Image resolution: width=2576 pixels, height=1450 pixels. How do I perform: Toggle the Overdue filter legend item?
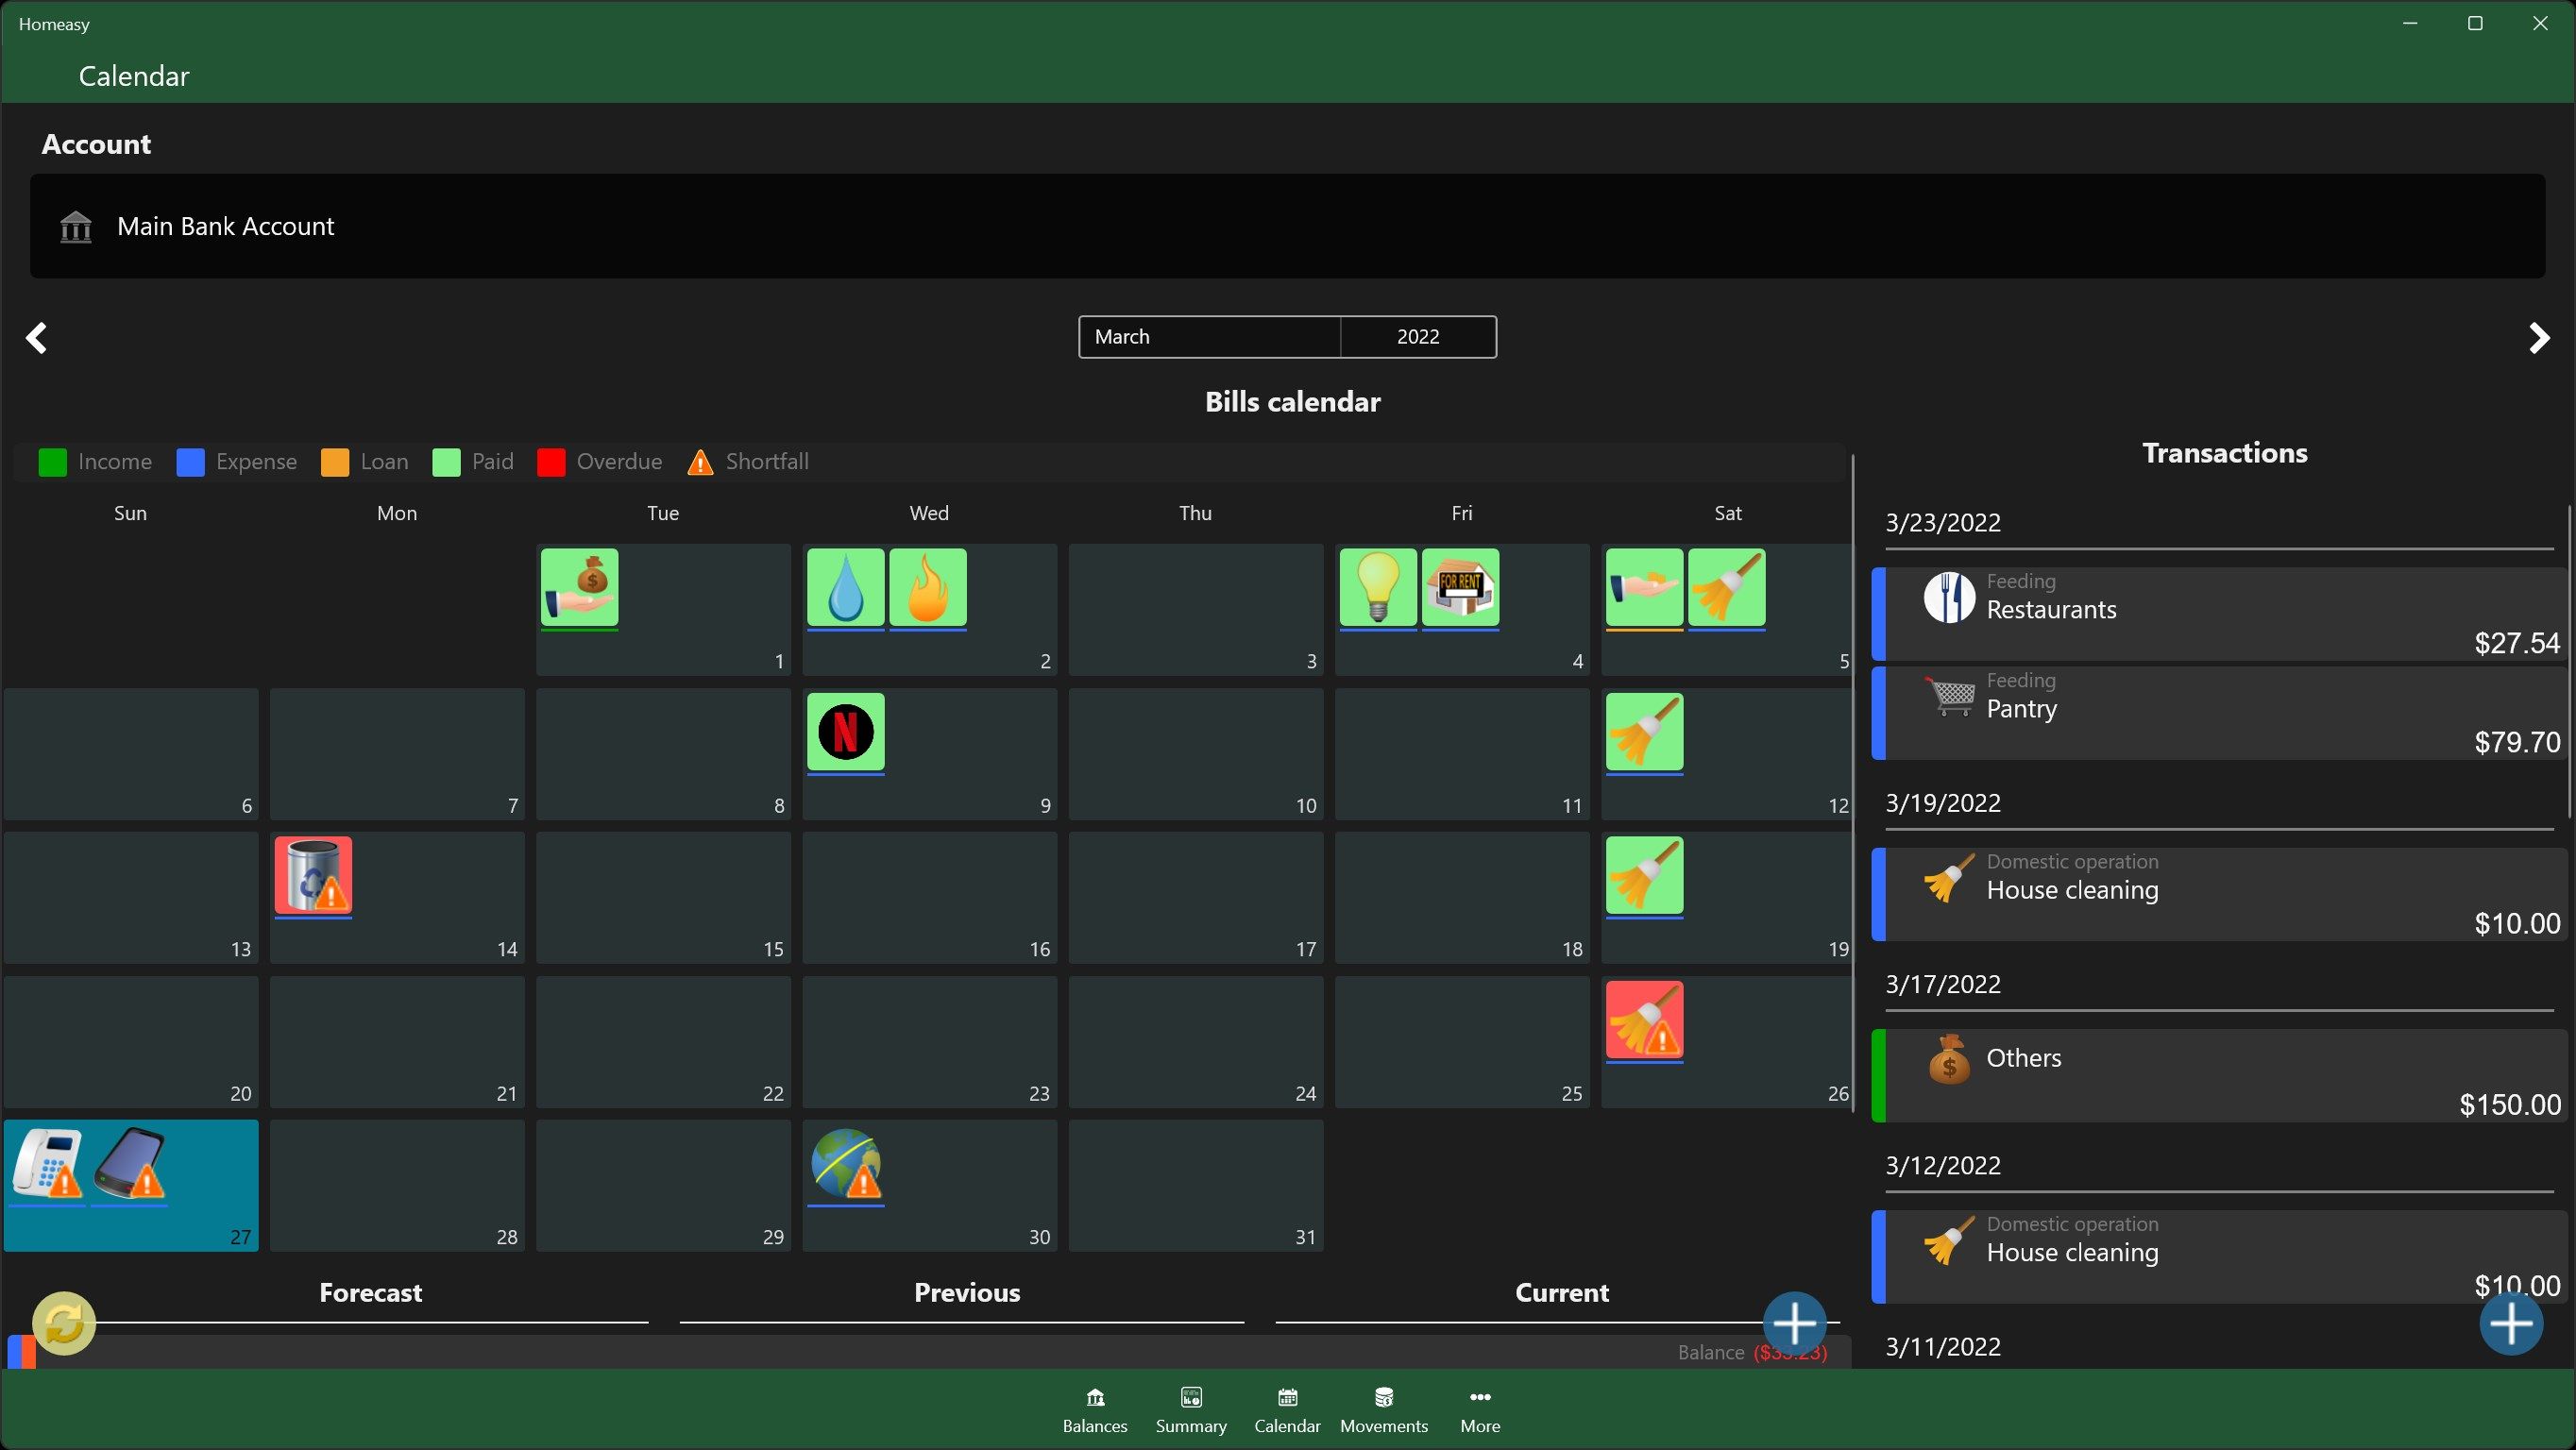tap(600, 462)
